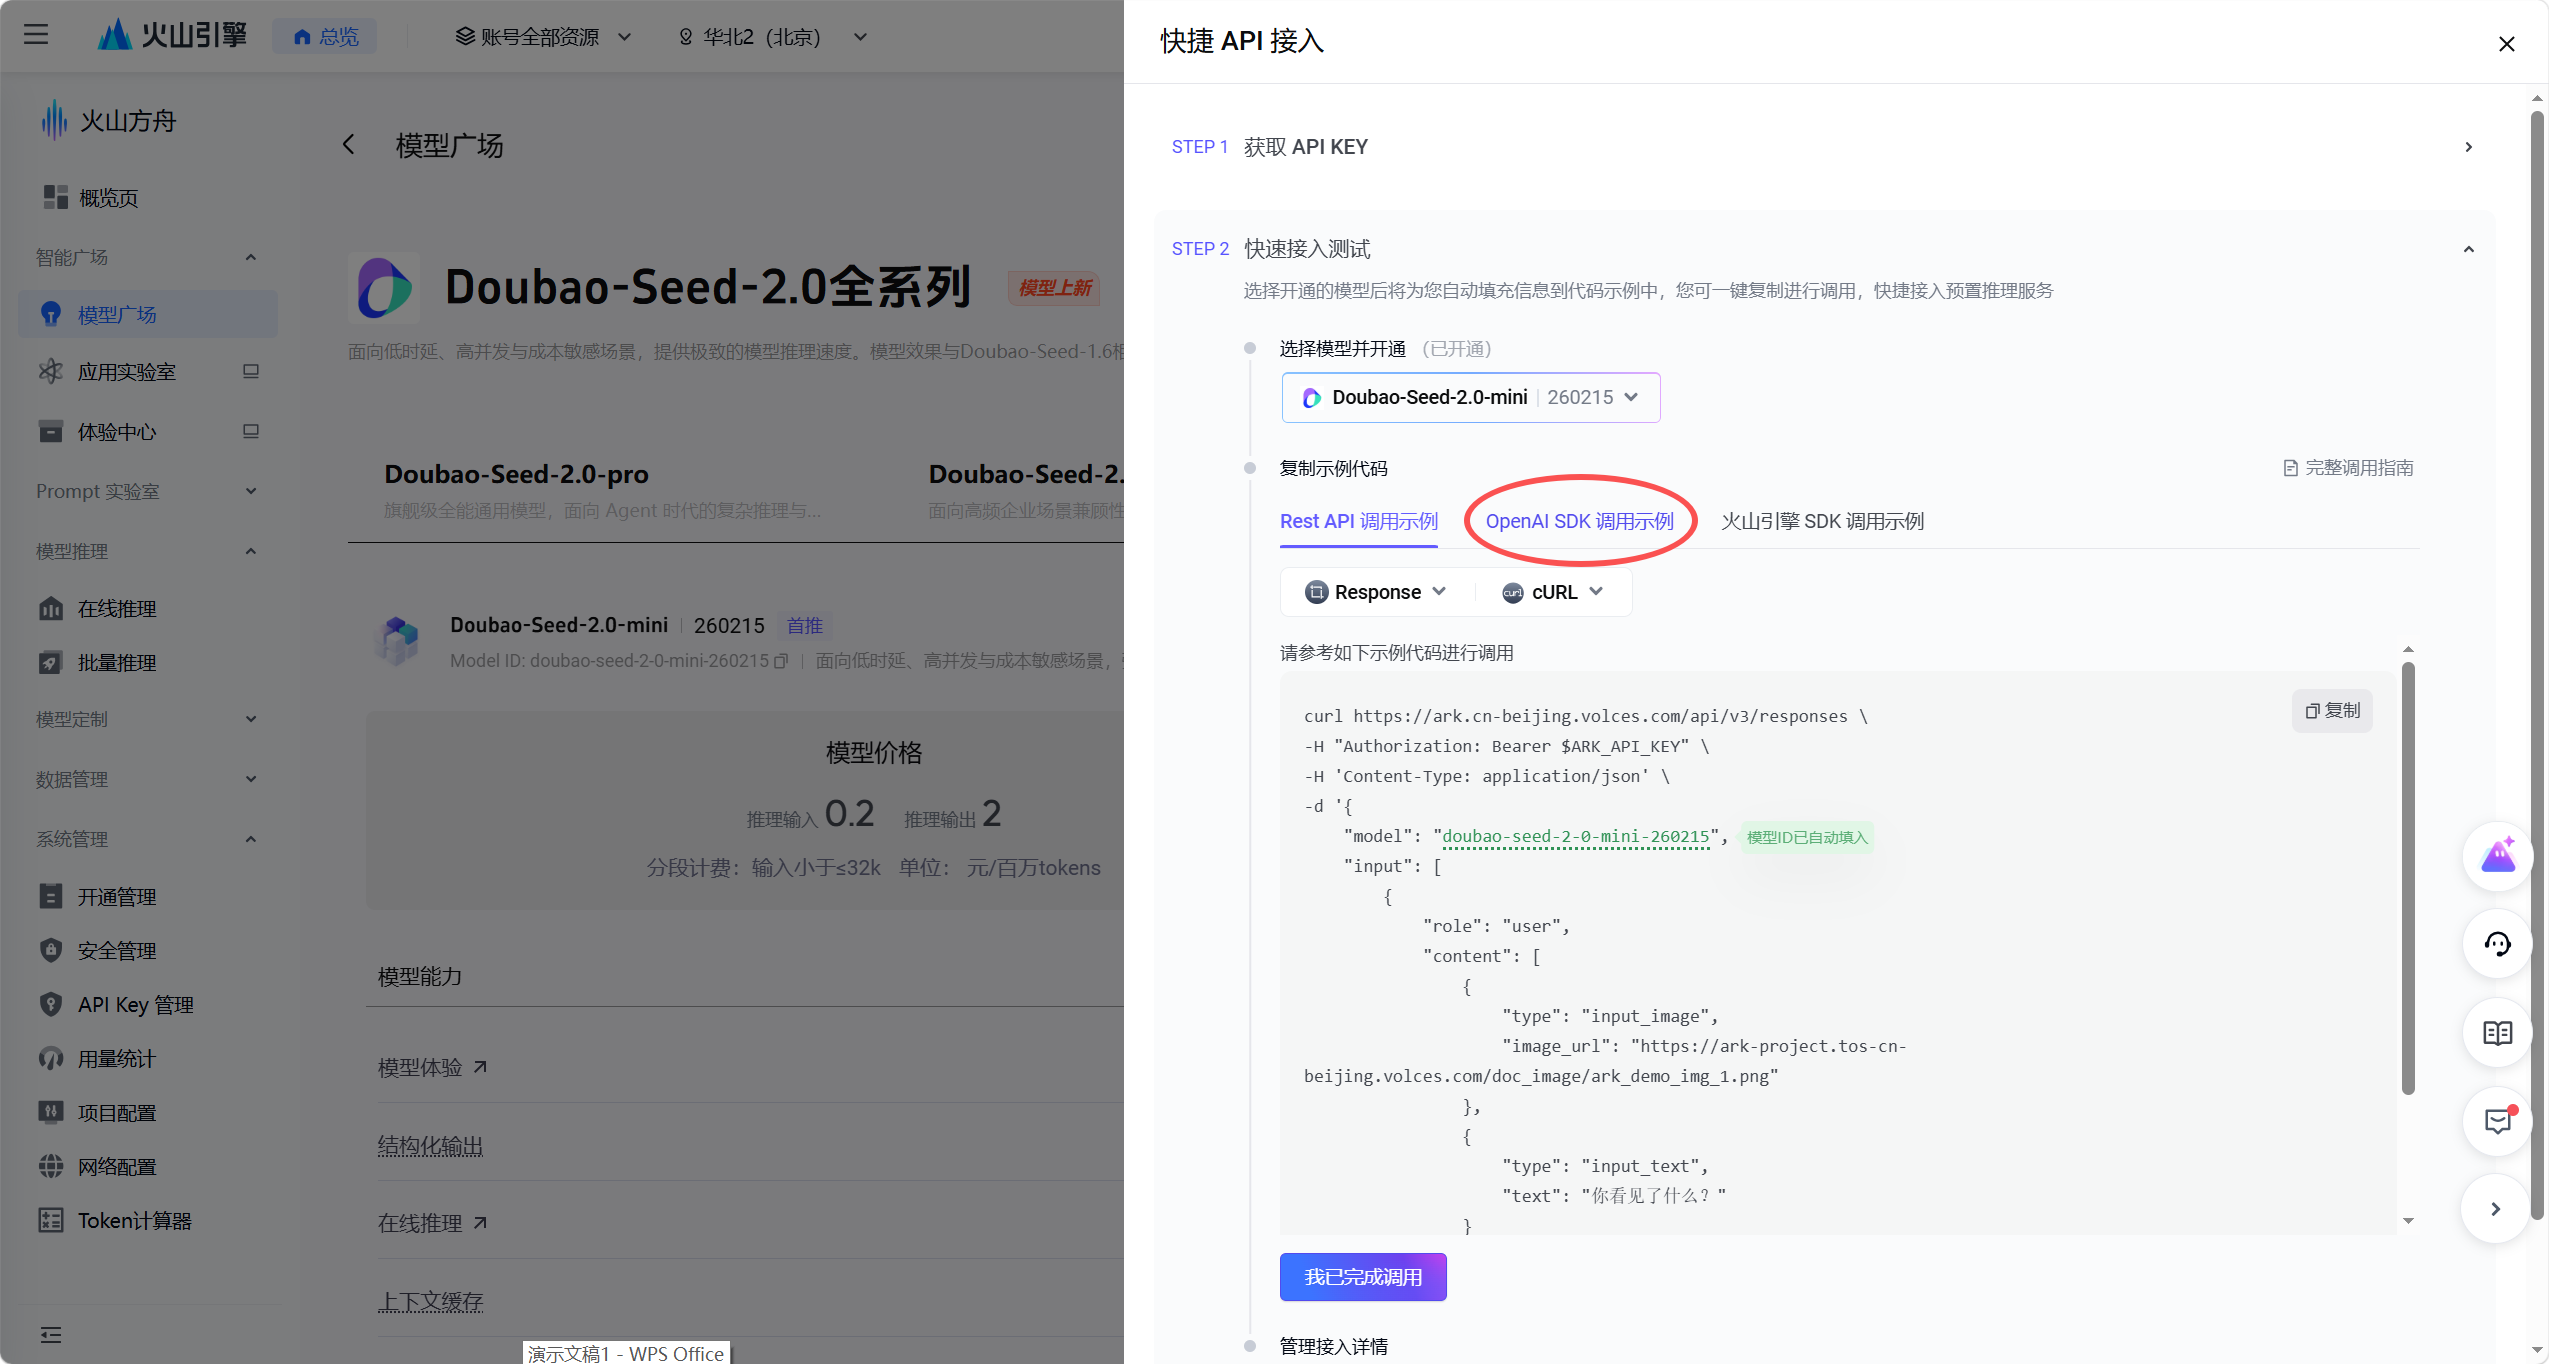Open the cURL language dropdown
The height and width of the screenshot is (1364, 2549).
(1553, 592)
